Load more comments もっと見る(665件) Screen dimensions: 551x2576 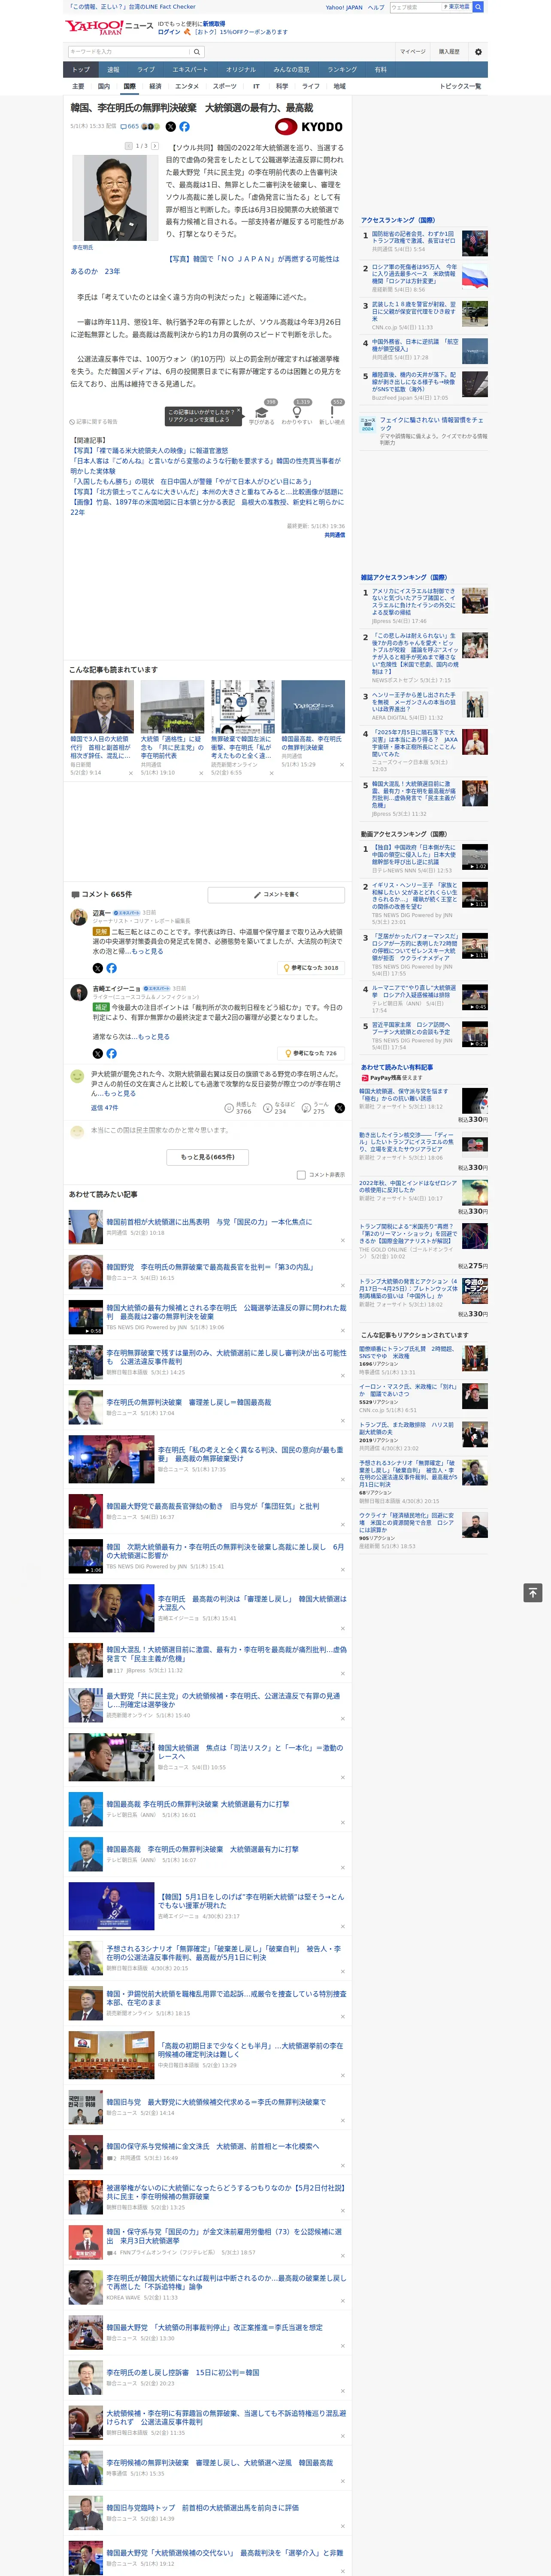[x=208, y=1157]
